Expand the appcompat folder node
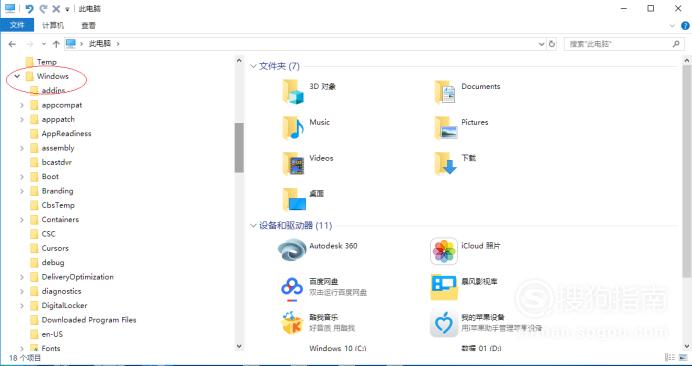The height and width of the screenshot is (366, 692). (22, 105)
